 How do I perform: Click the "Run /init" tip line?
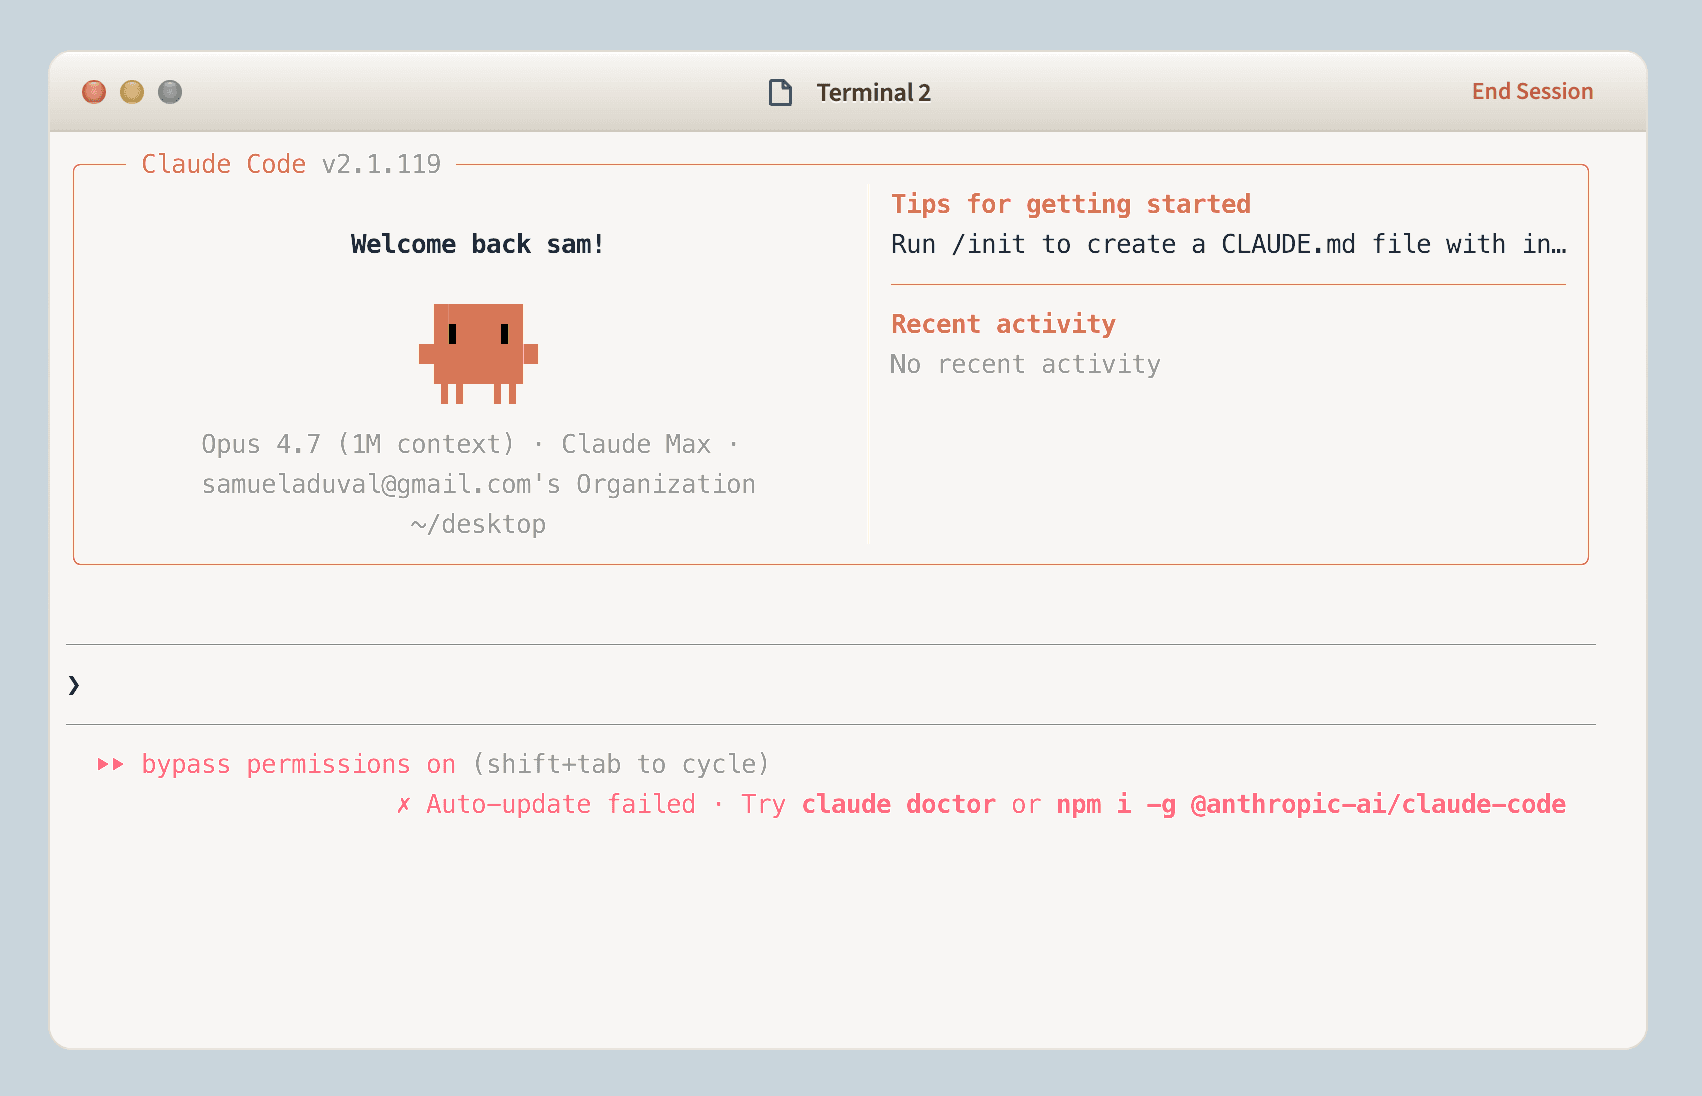click(1228, 244)
